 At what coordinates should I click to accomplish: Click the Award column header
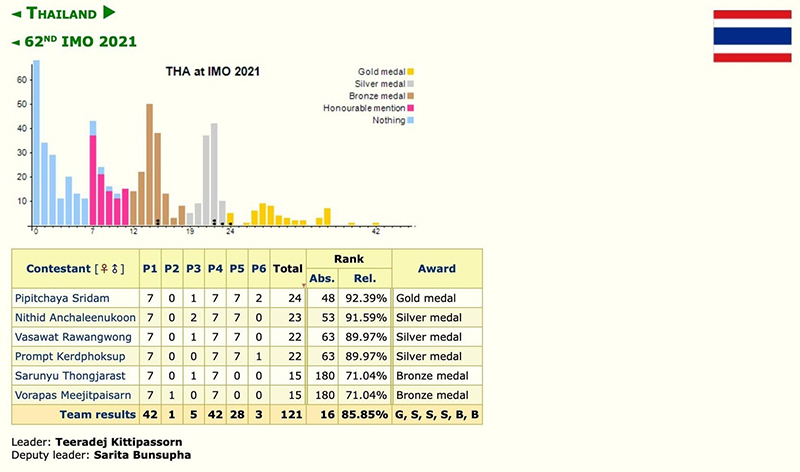[x=436, y=269]
